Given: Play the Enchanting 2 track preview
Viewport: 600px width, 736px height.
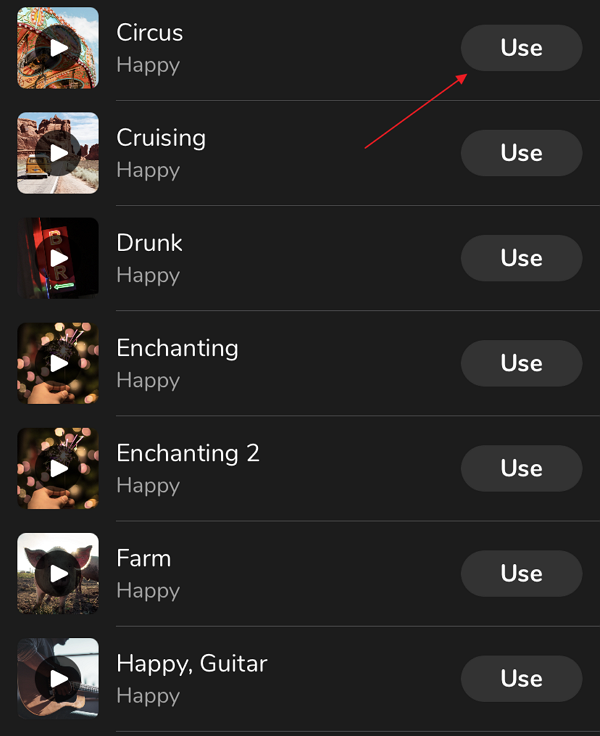Looking at the screenshot, I should (x=58, y=468).
